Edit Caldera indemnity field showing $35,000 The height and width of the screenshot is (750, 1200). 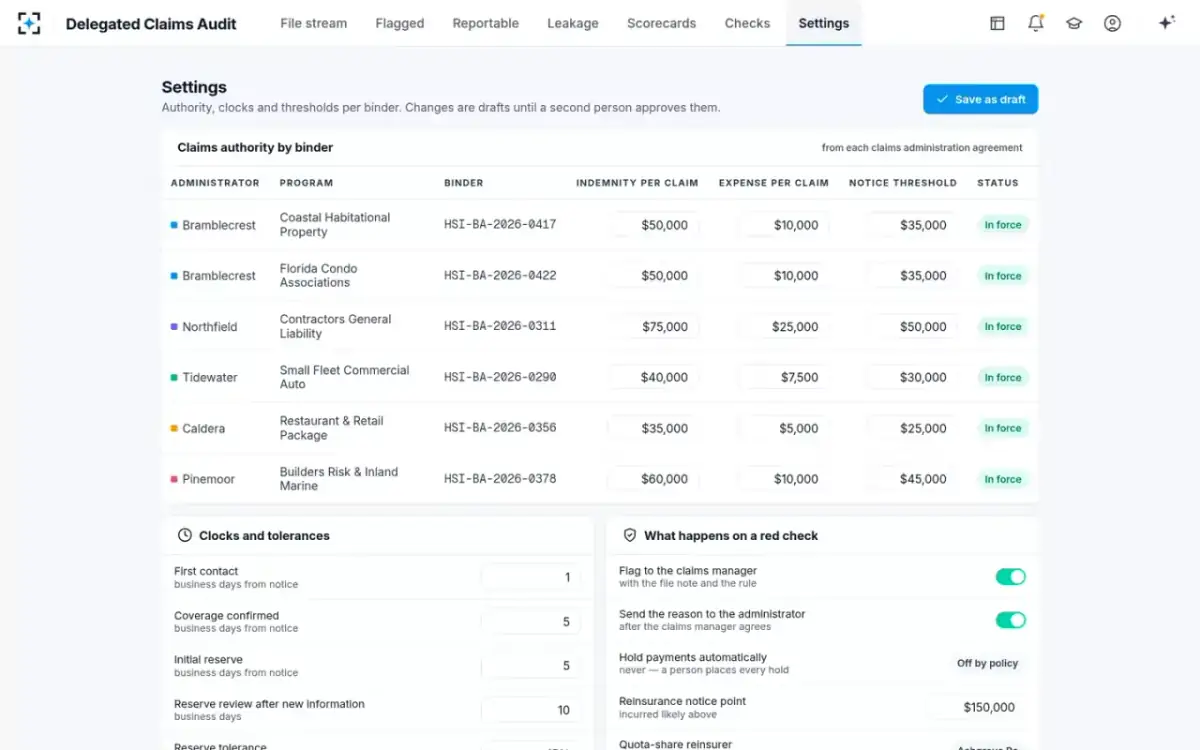point(654,428)
